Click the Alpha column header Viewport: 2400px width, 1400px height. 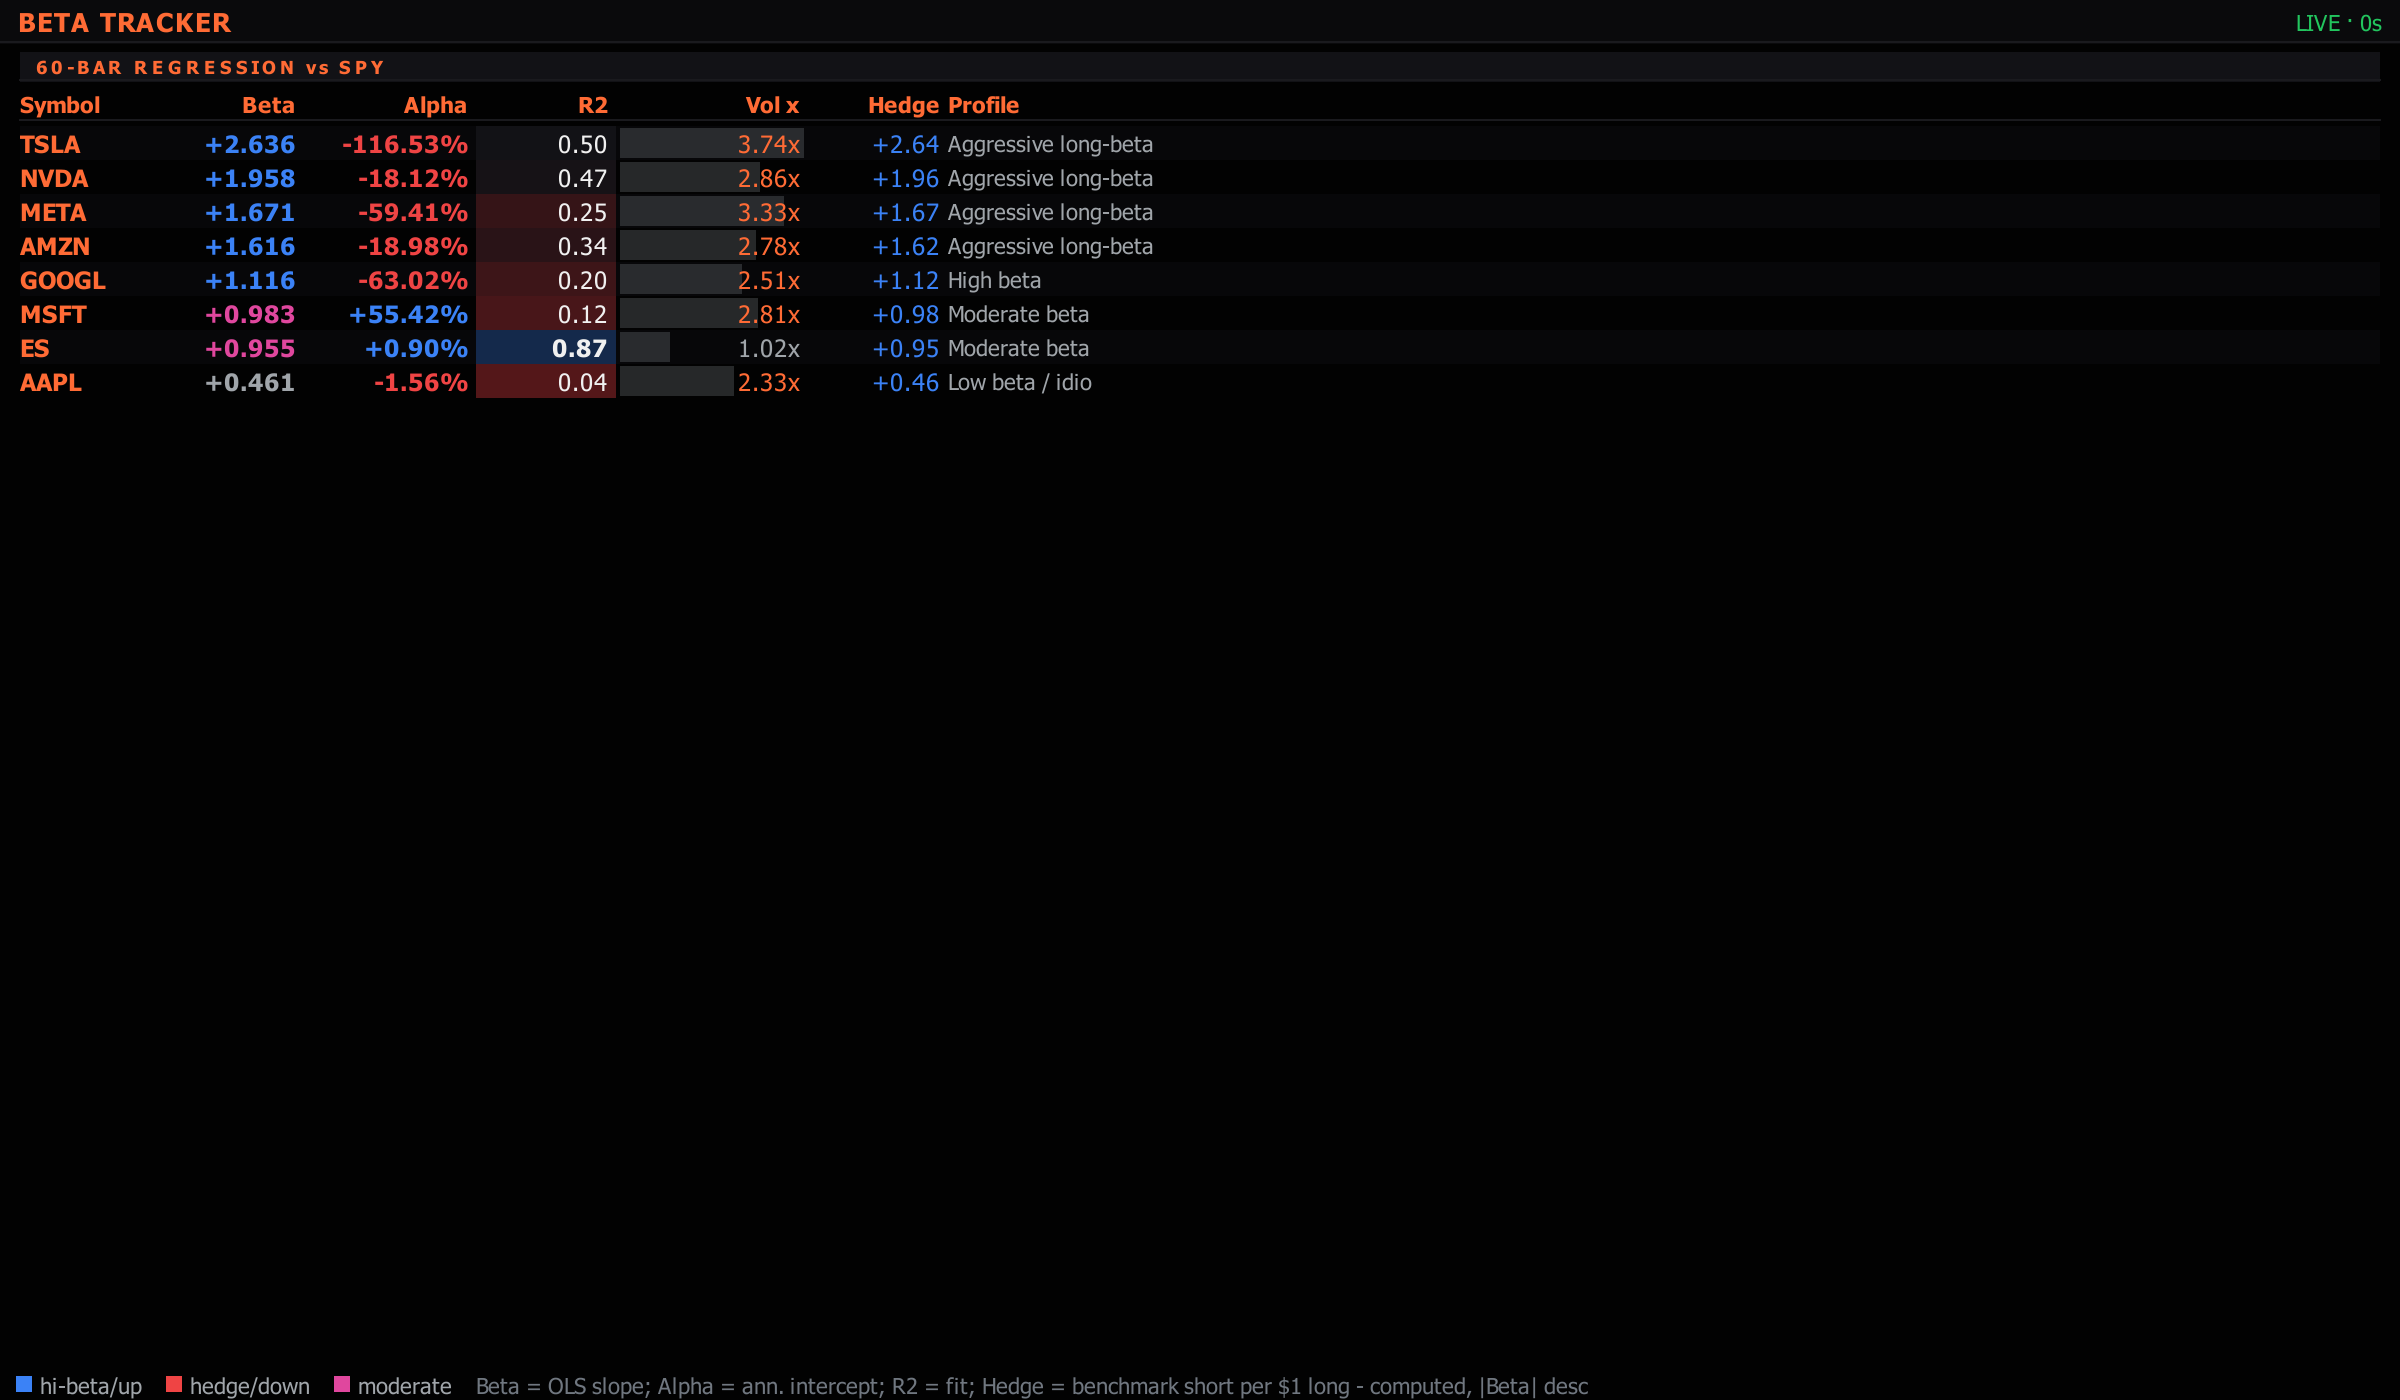click(435, 105)
